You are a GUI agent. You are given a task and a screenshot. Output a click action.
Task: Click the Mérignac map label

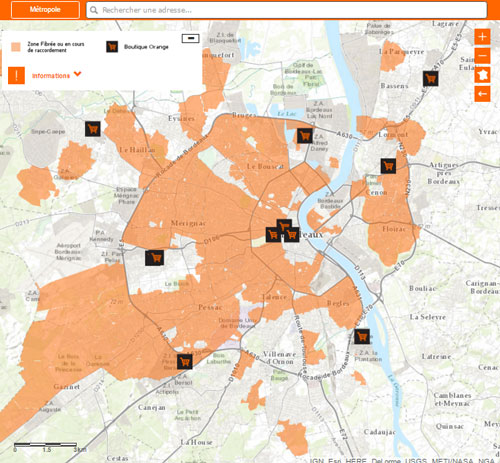[189, 223]
